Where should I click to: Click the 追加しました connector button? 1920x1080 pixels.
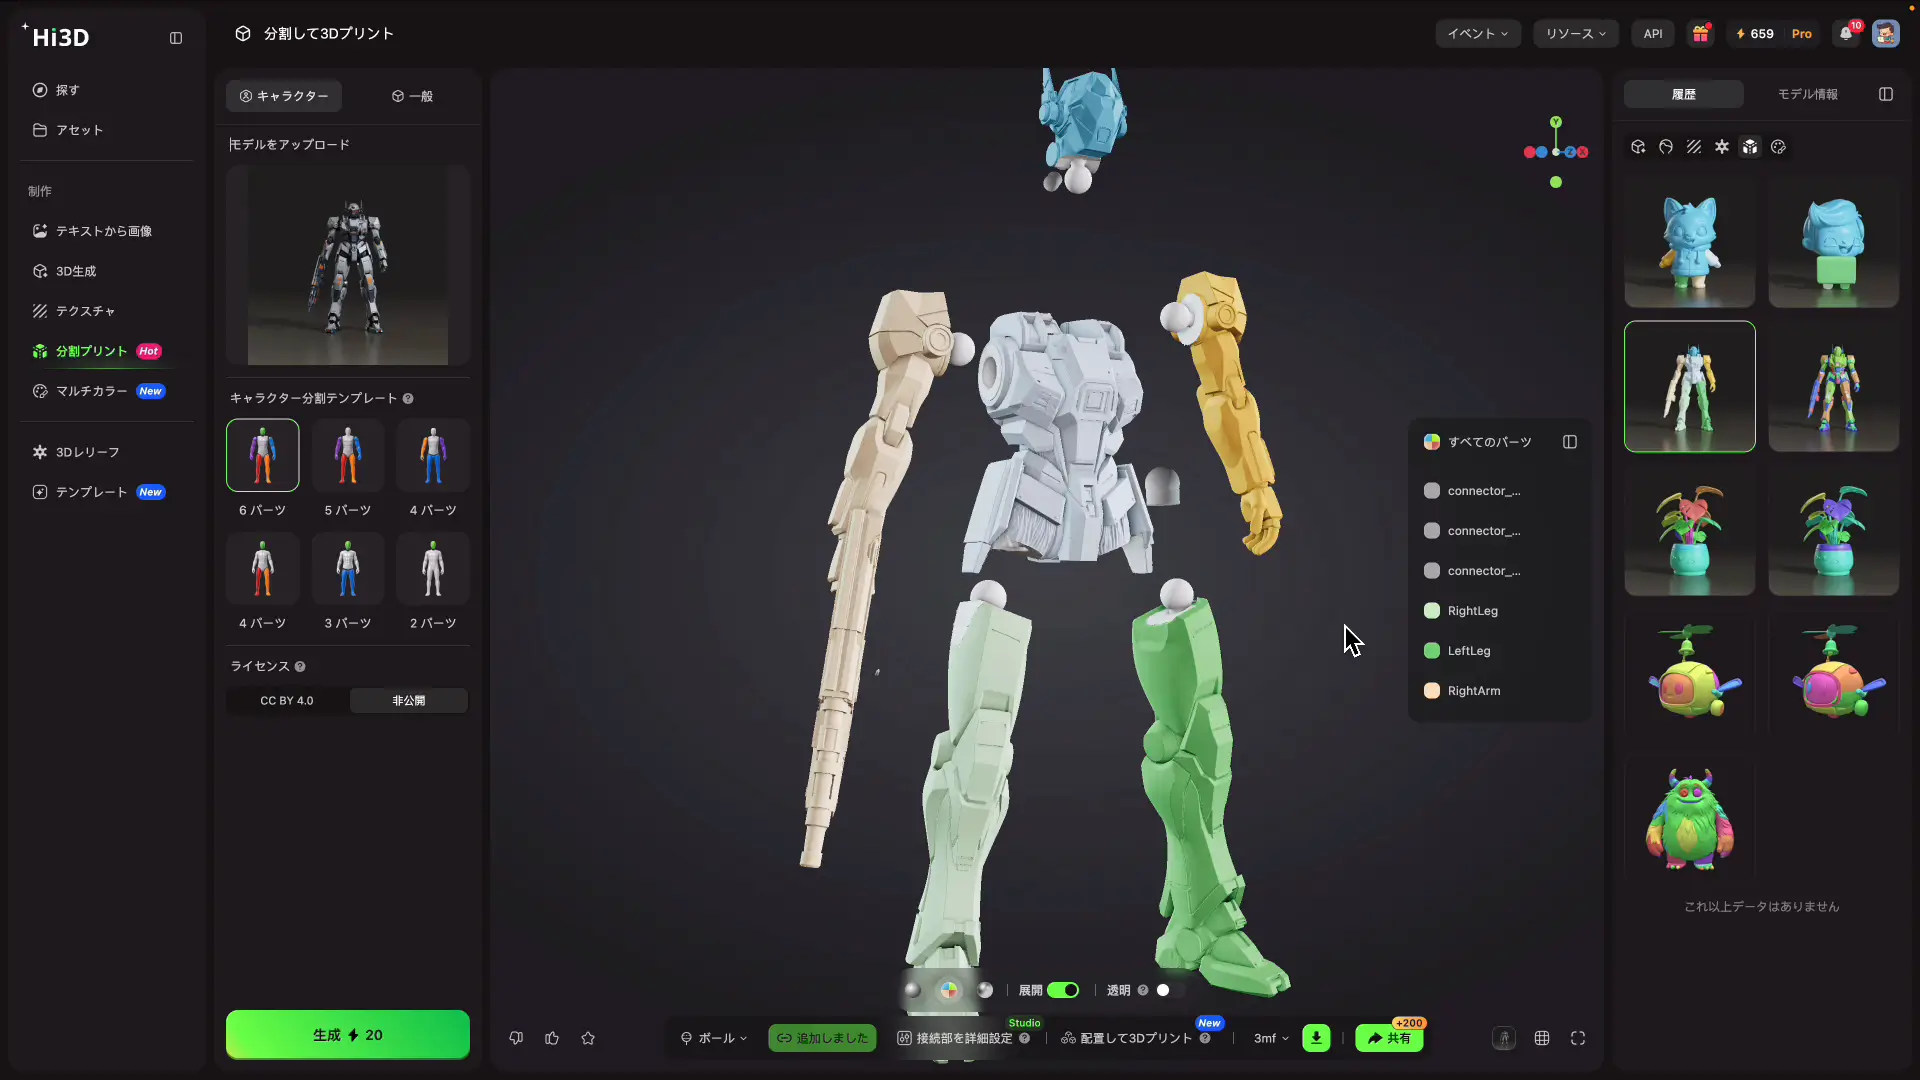822,1038
